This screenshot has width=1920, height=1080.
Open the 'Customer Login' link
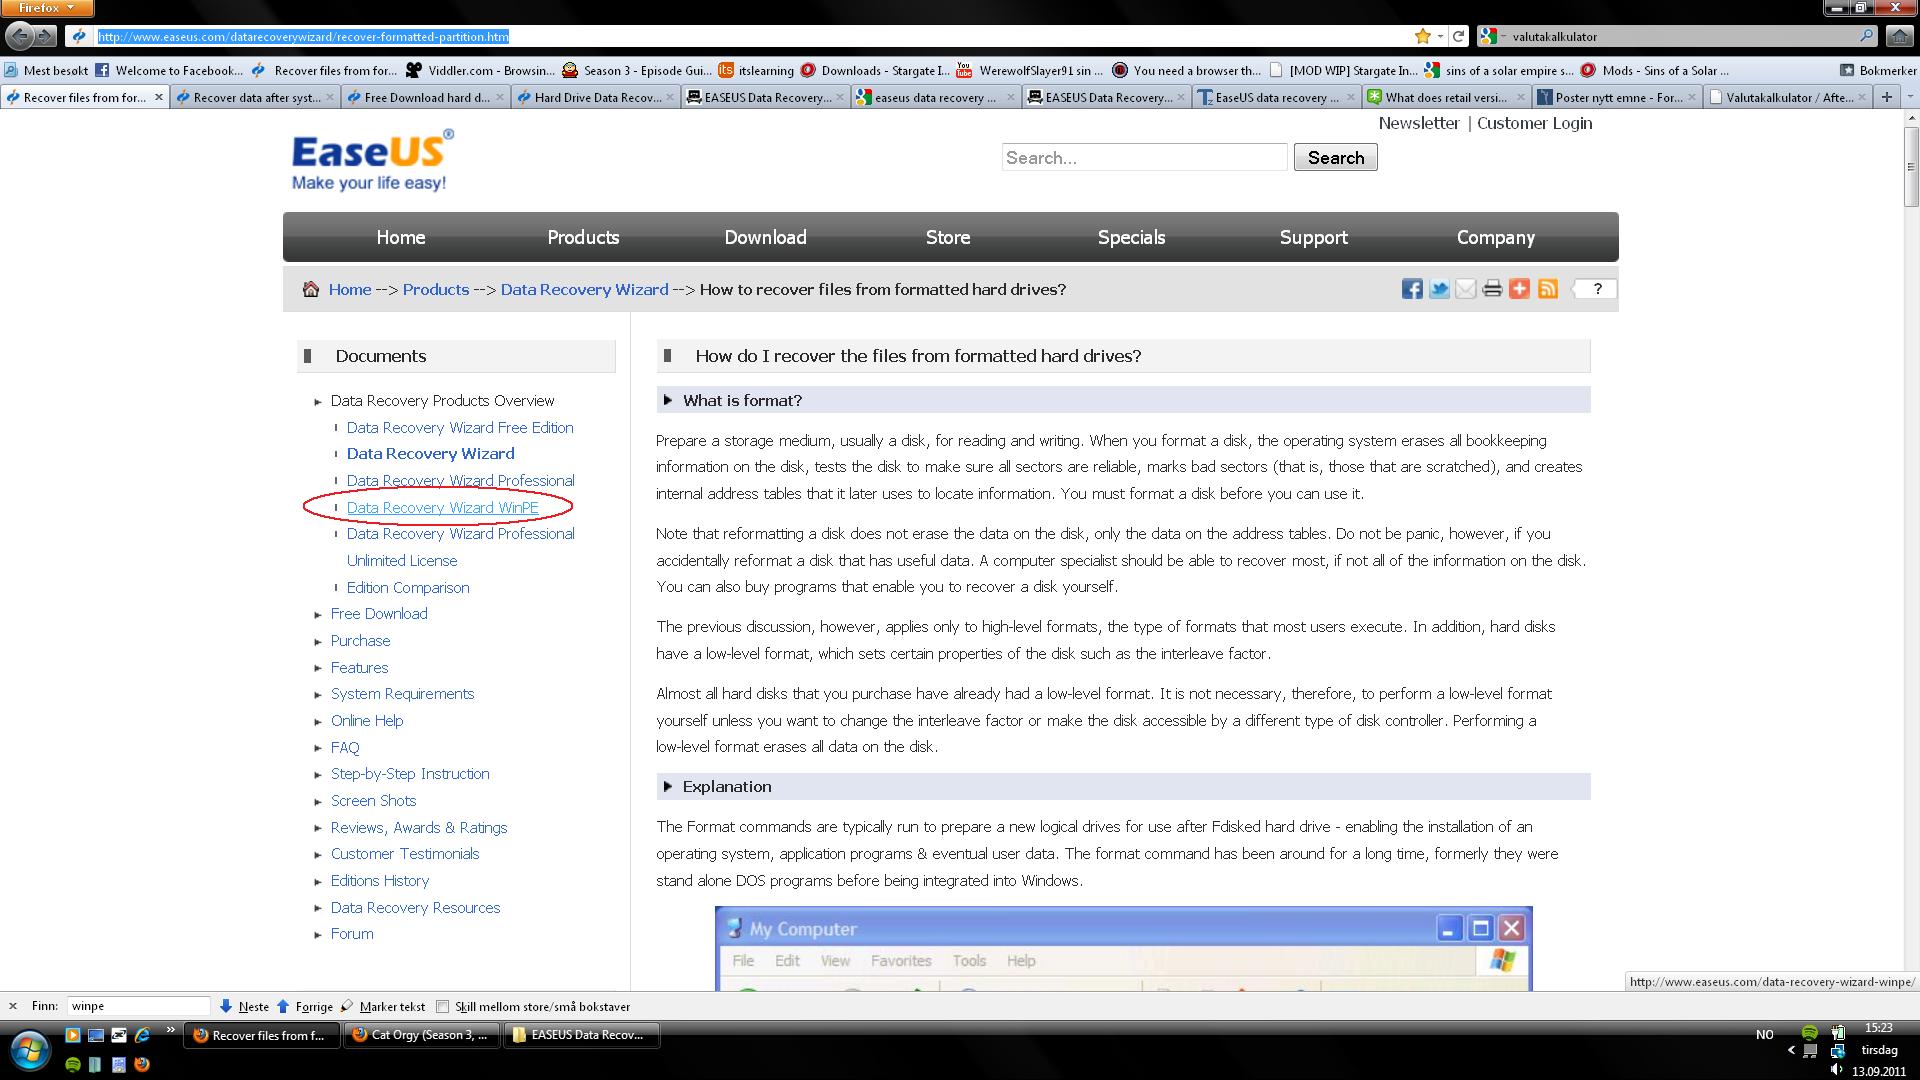click(1535, 123)
